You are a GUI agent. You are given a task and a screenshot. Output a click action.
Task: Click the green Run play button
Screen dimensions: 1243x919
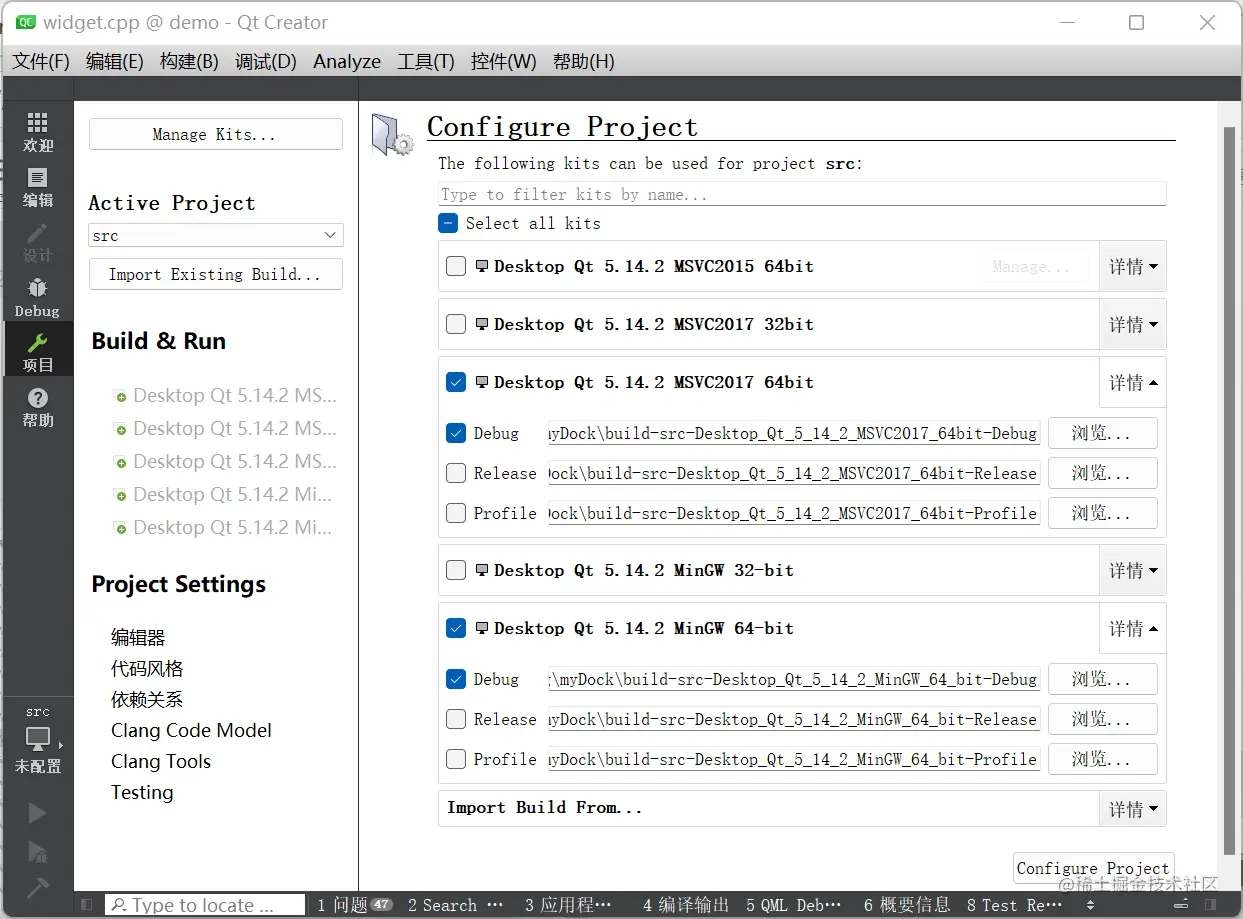(37, 813)
